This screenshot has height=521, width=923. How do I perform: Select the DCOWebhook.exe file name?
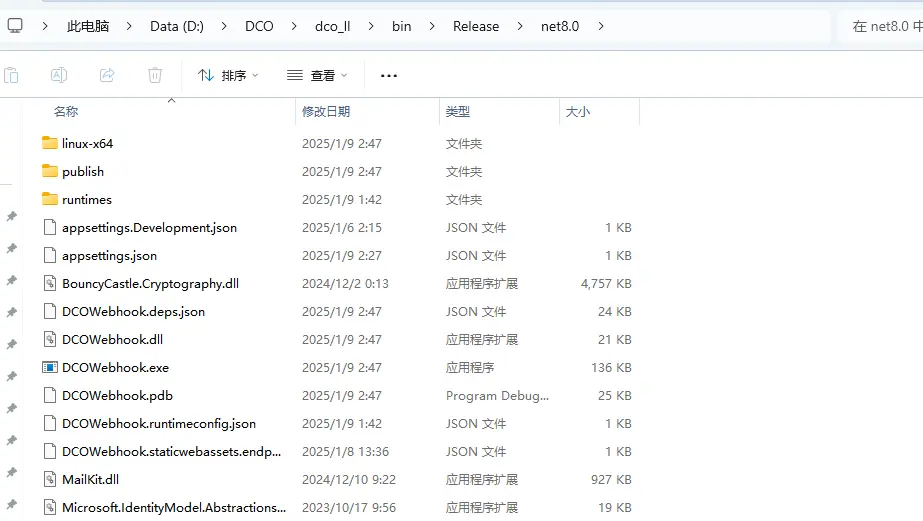tap(115, 367)
